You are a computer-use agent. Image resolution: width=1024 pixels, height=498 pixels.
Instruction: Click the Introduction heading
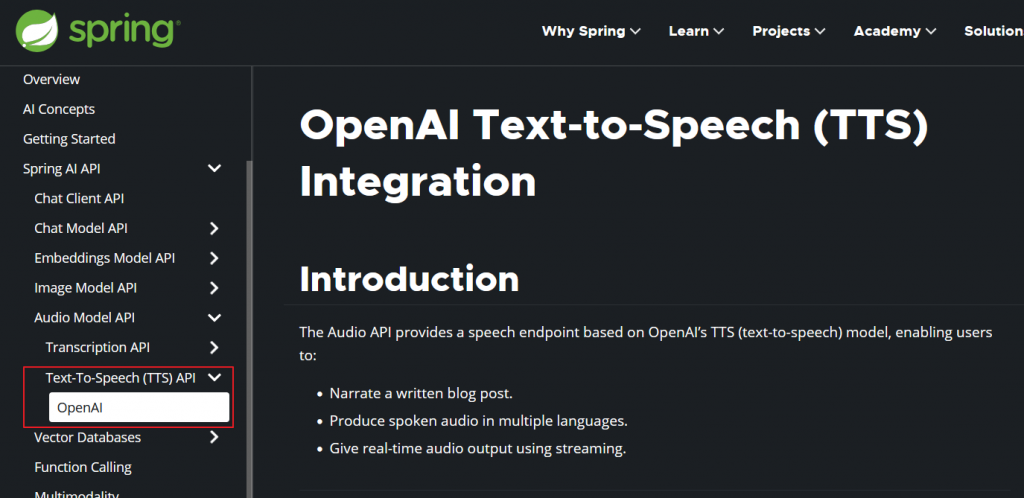pyautogui.click(x=409, y=279)
